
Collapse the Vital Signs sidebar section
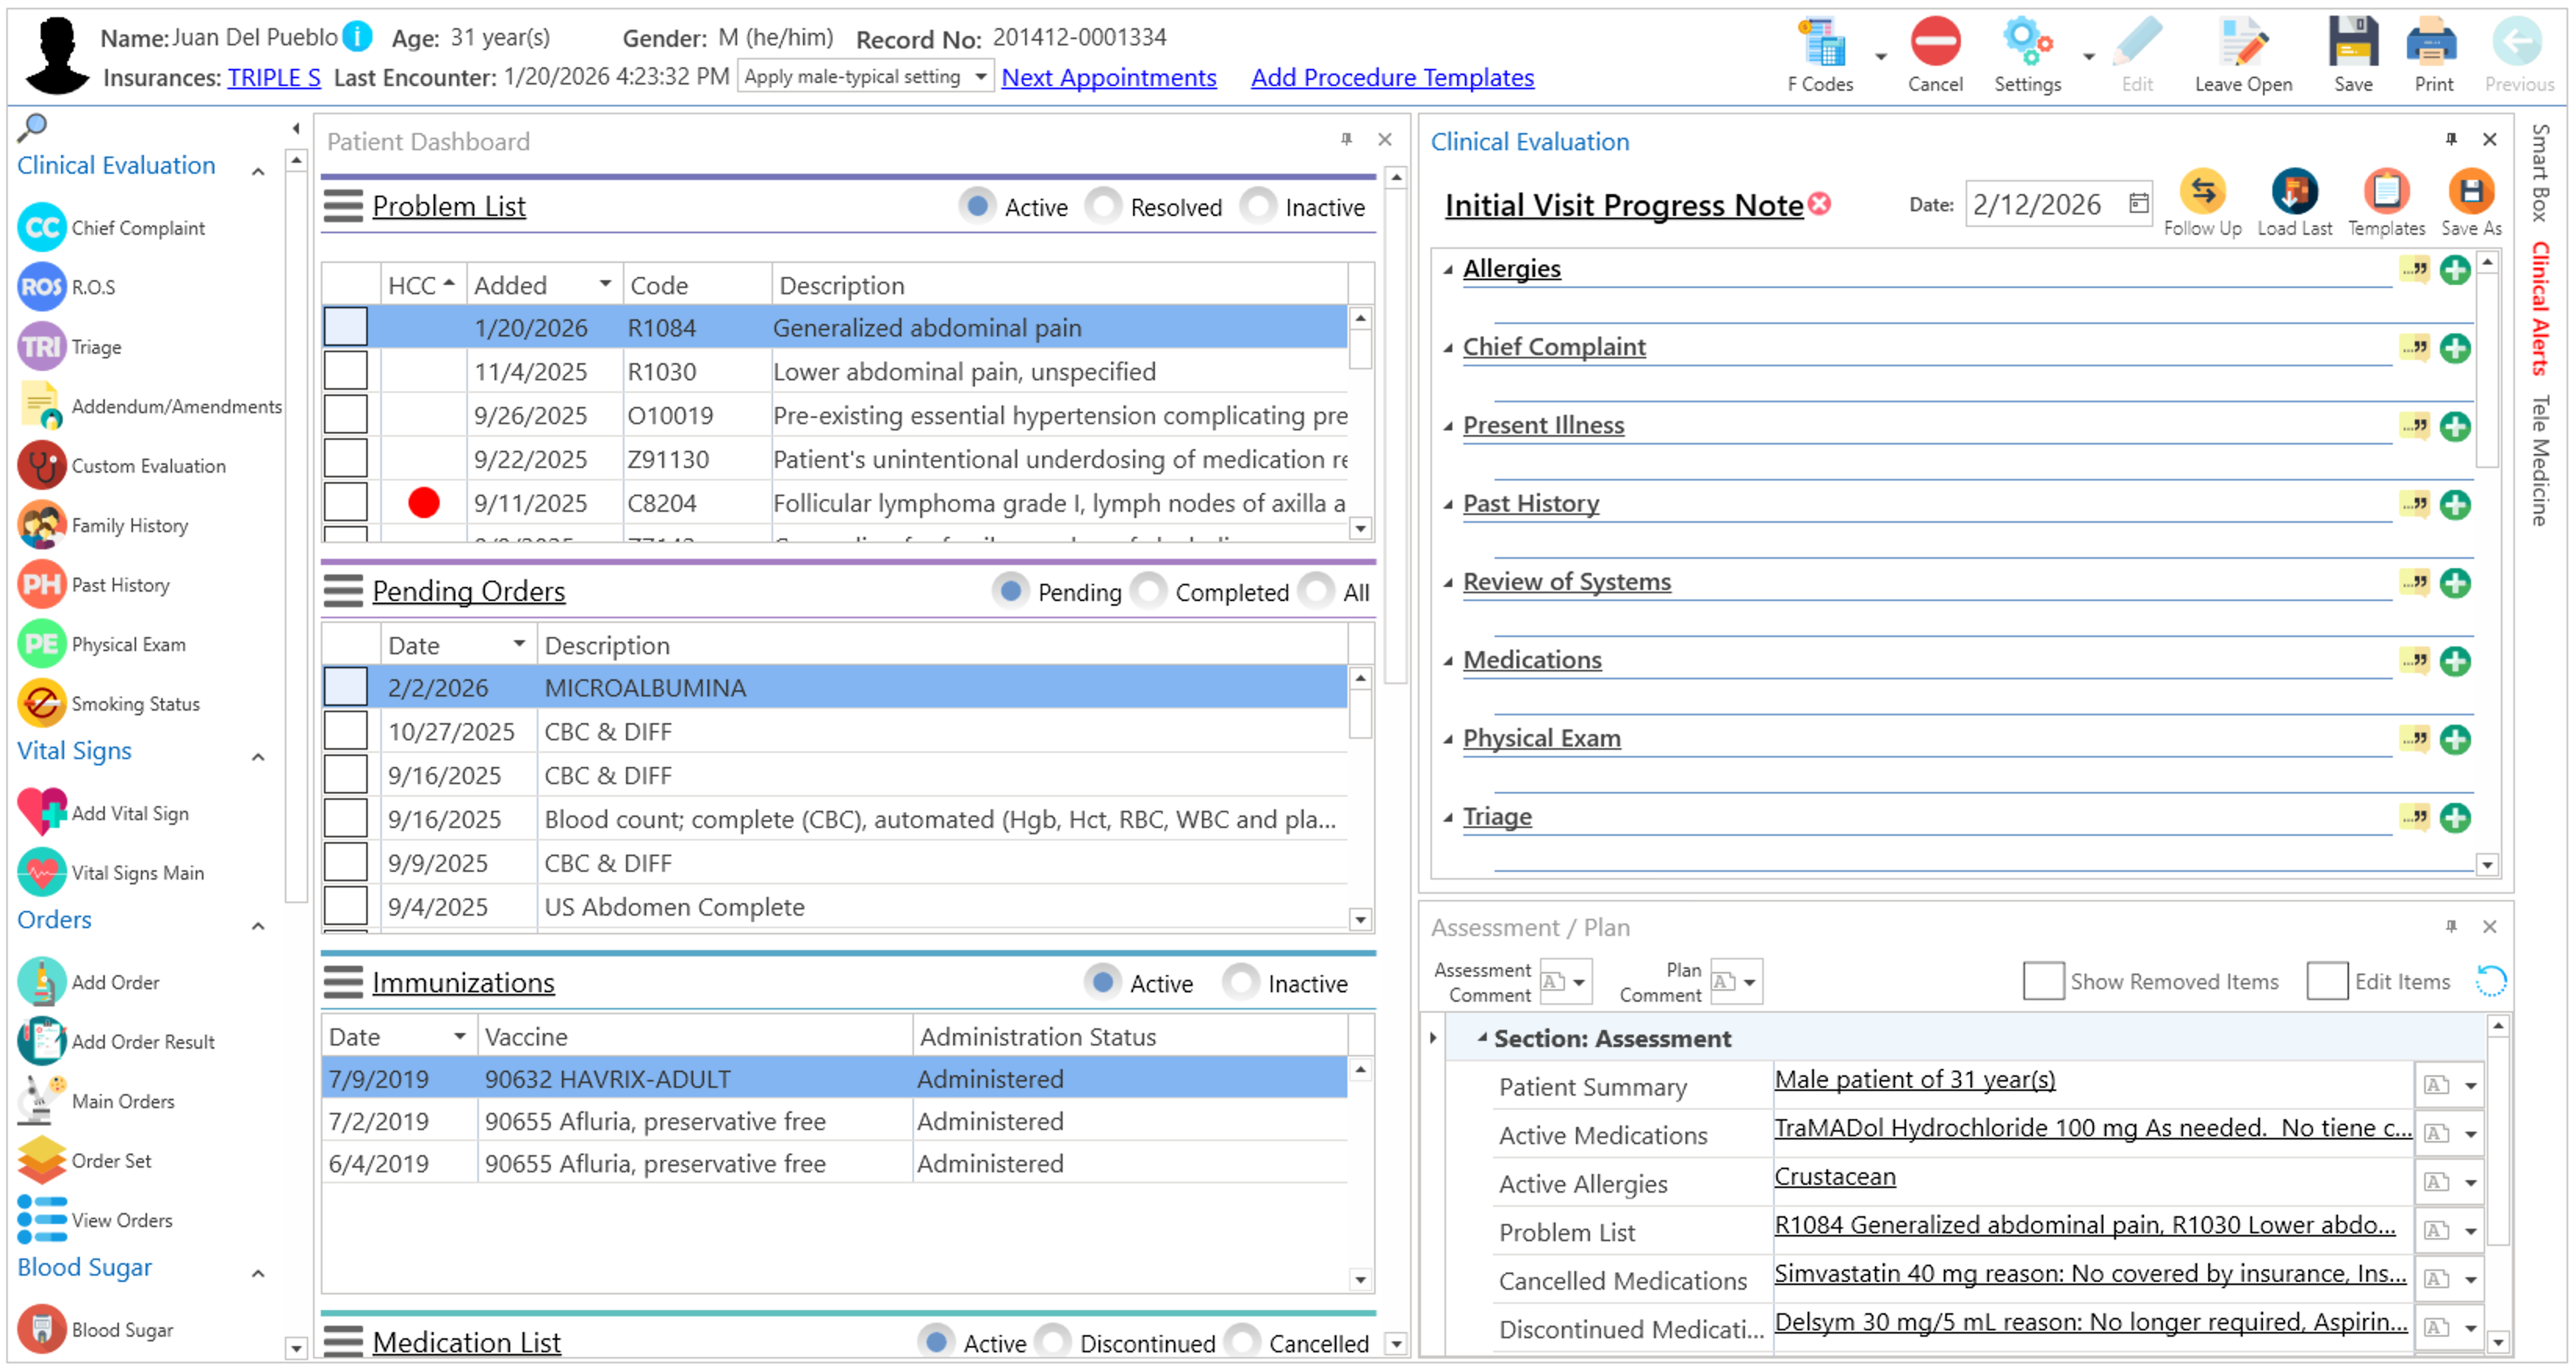pyautogui.click(x=258, y=756)
